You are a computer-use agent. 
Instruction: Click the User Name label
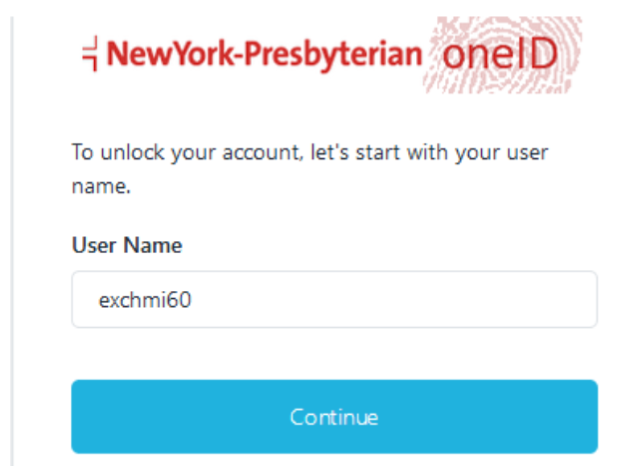127,244
